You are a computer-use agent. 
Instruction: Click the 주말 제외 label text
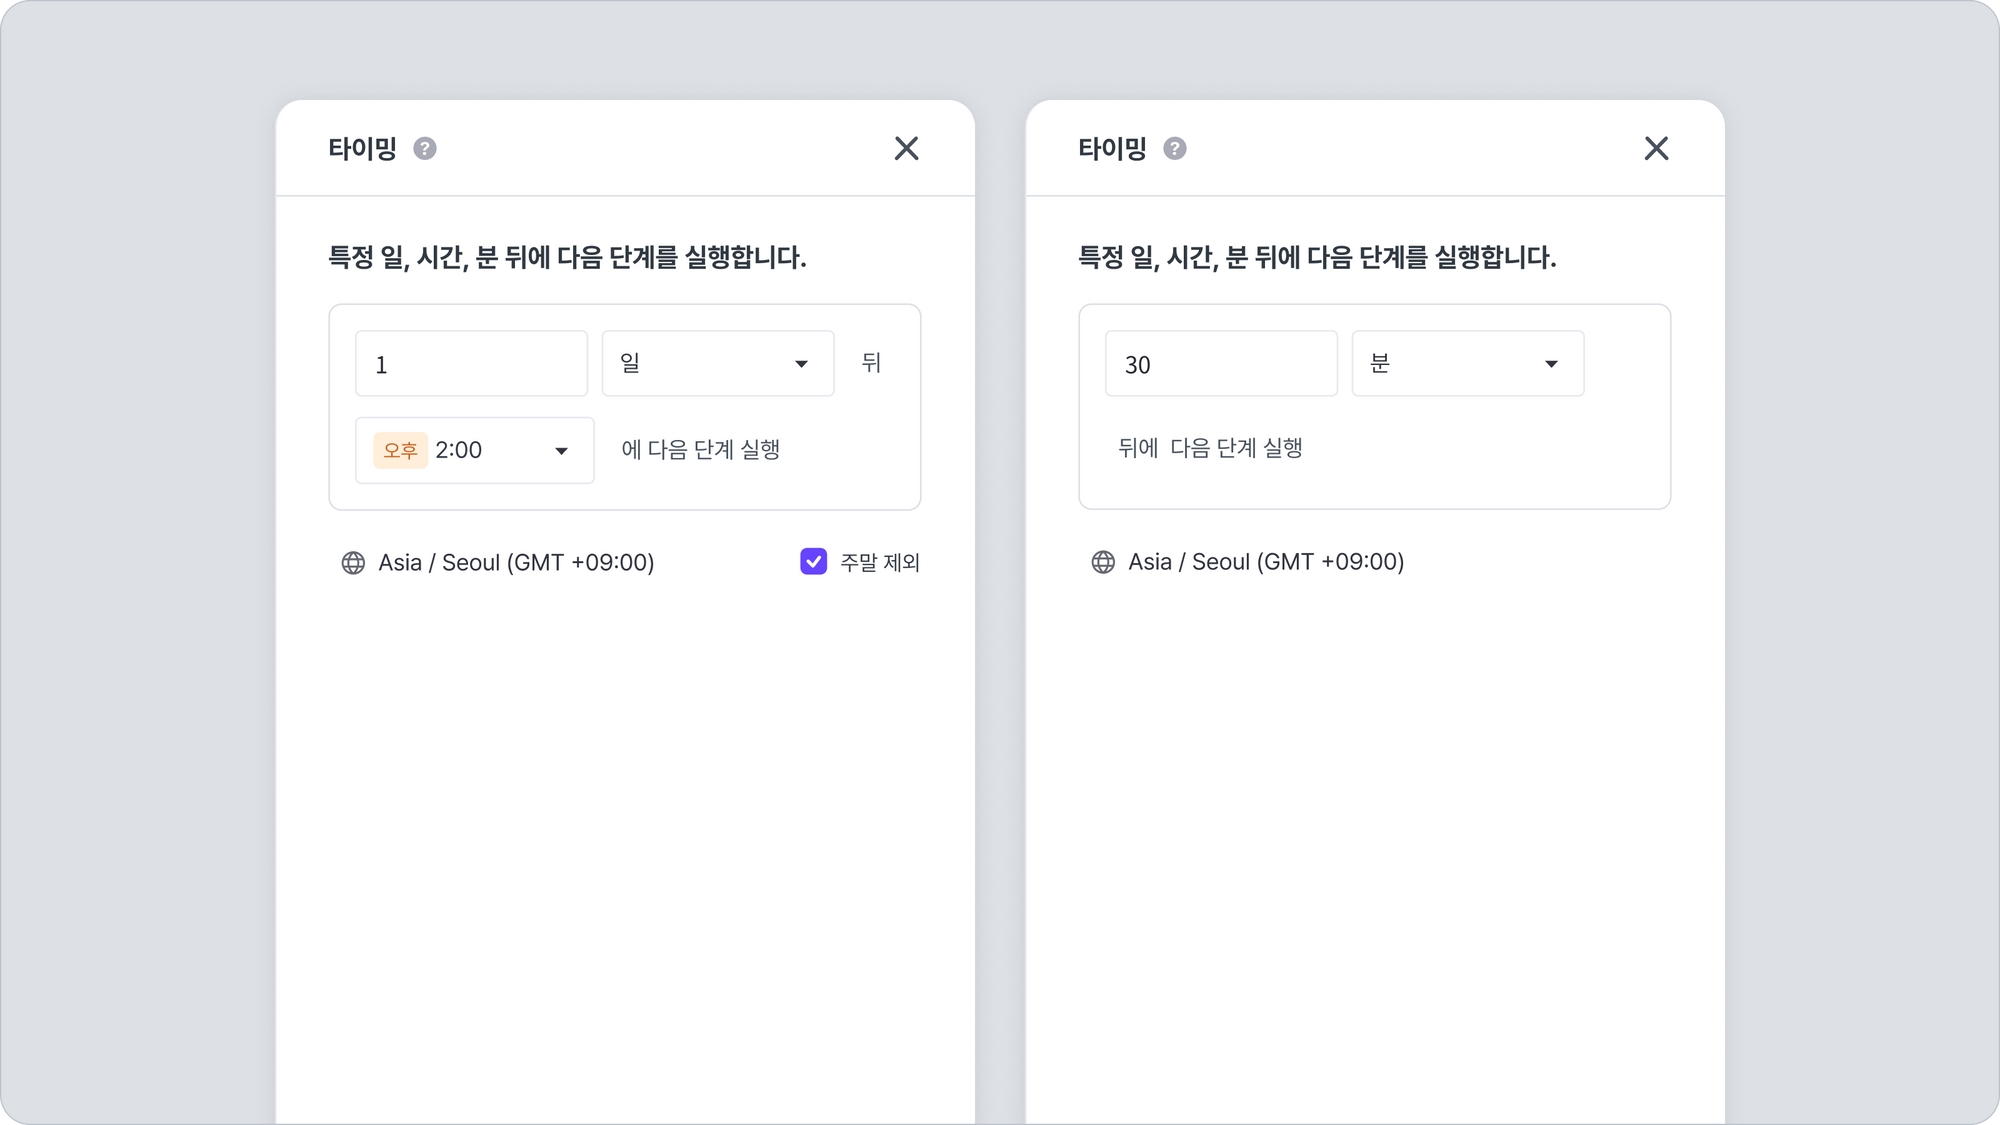880,563
